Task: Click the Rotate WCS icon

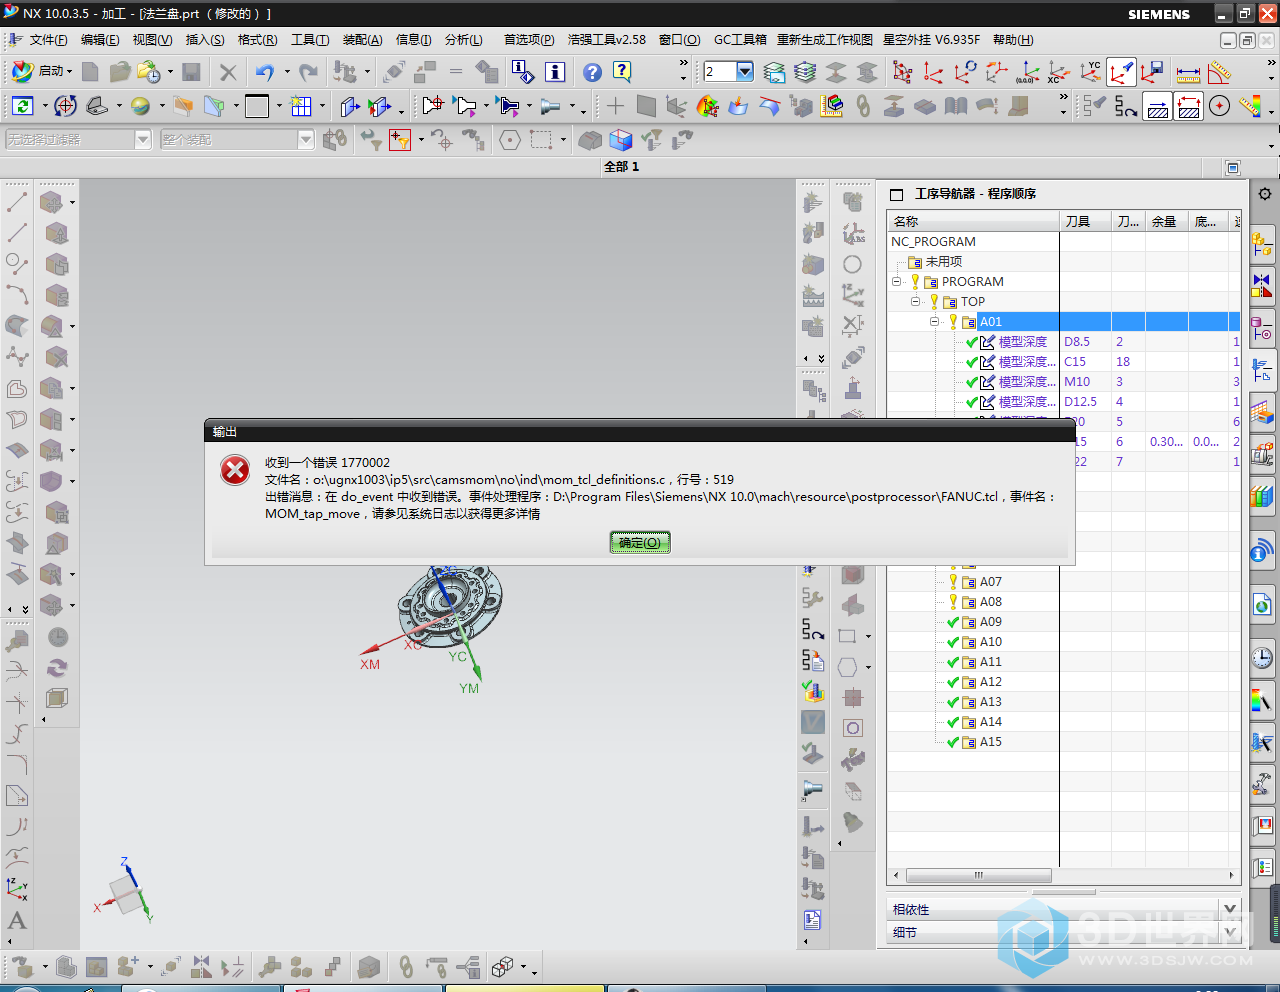Action: (x=966, y=72)
